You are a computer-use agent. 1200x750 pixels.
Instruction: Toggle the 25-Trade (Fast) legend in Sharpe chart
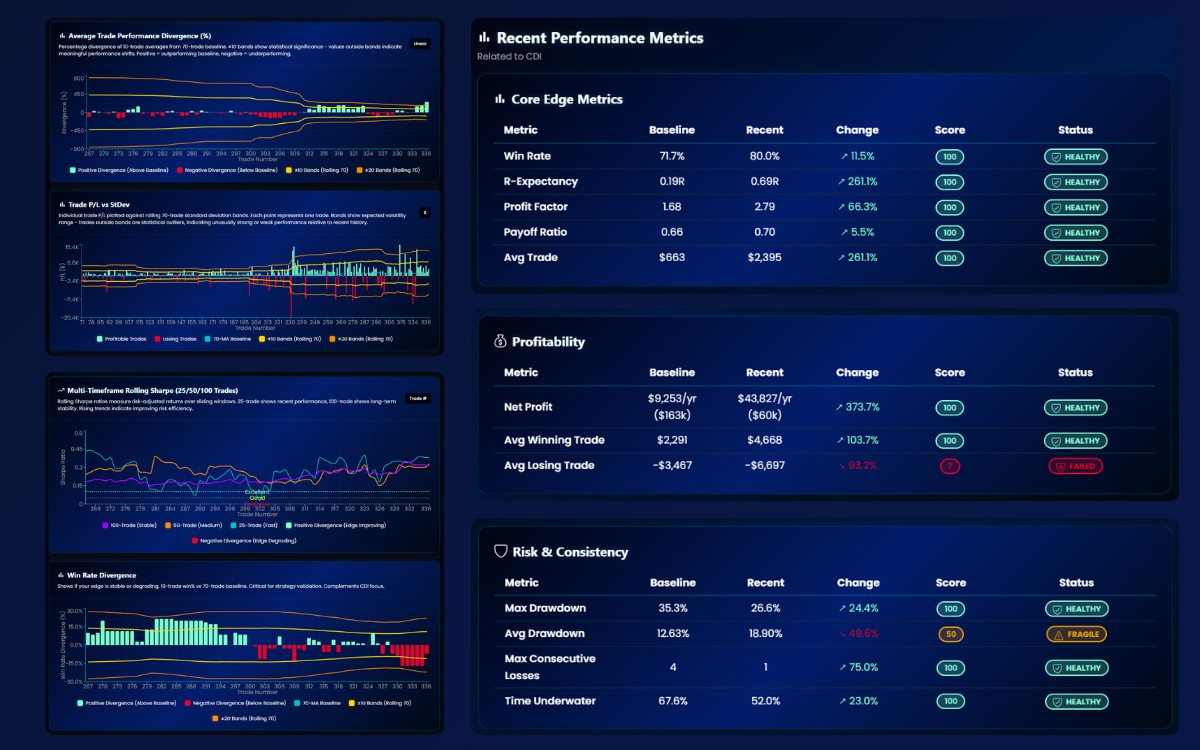[x=258, y=525]
